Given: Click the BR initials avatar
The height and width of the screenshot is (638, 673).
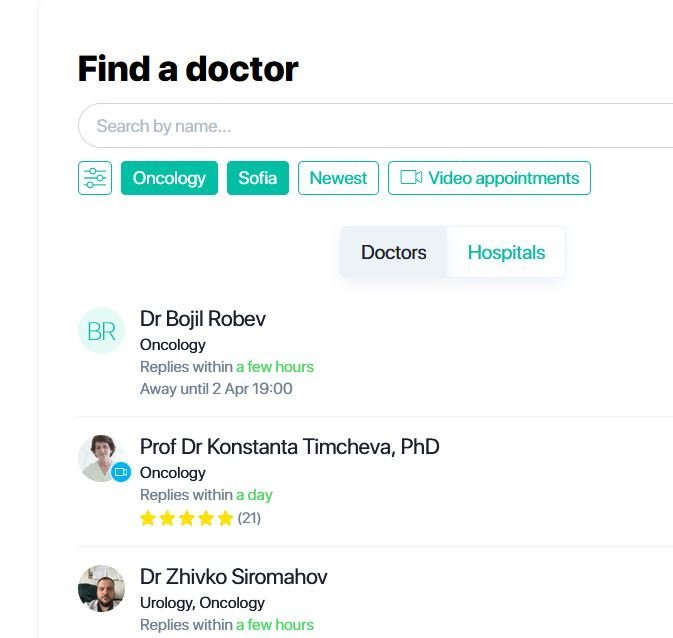Looking at the screenshot, I should point(101,331).
